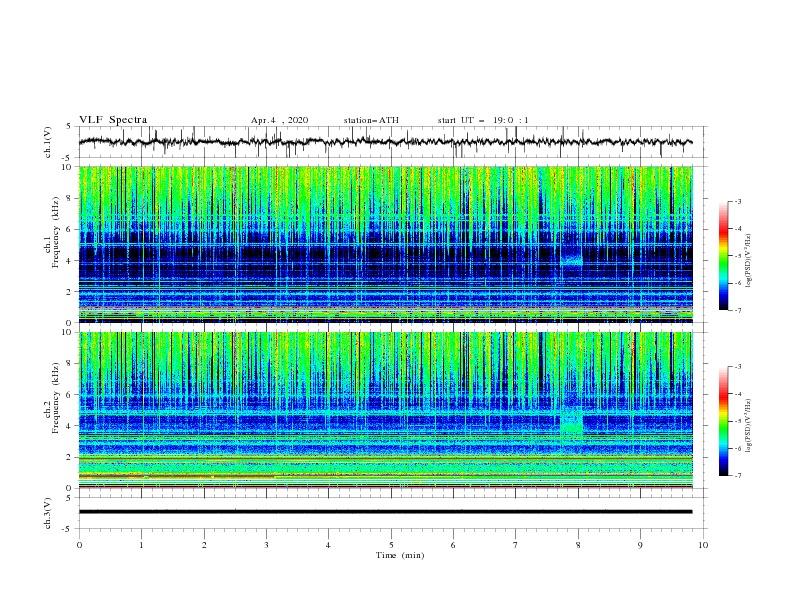Image resolution: width=792 pixels, height=612 pixels.
Task: Select the "start UT = 19:0 :1" text
Action: (483, 120)
